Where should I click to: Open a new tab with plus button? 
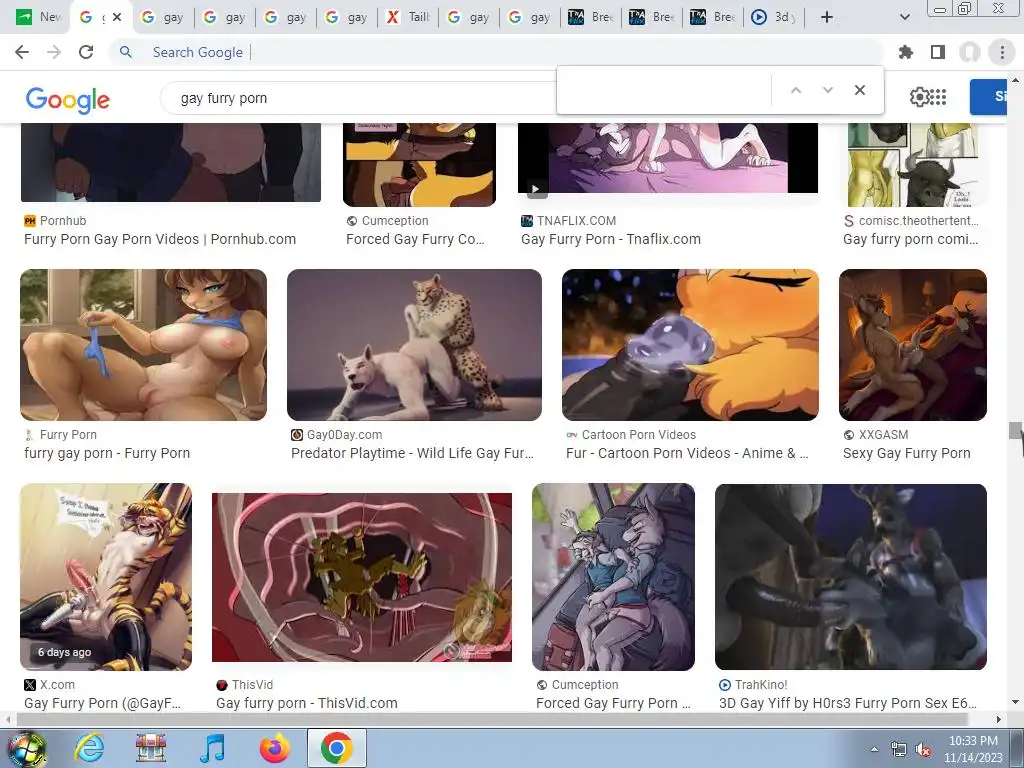click(827, 17)
